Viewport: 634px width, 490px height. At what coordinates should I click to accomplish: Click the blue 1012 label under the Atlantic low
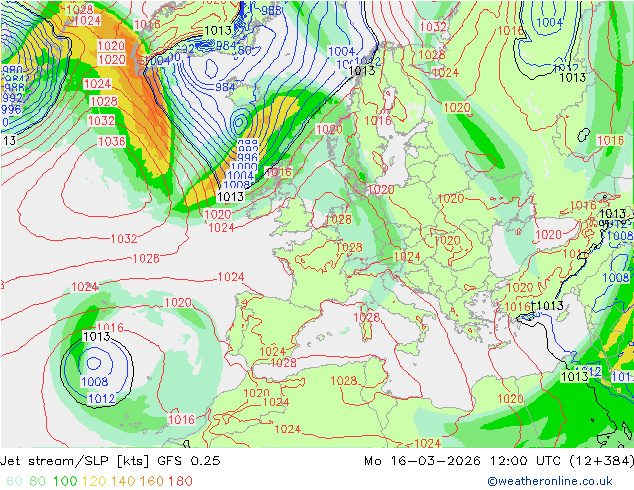pyautogui.click(x=101, y=399)
